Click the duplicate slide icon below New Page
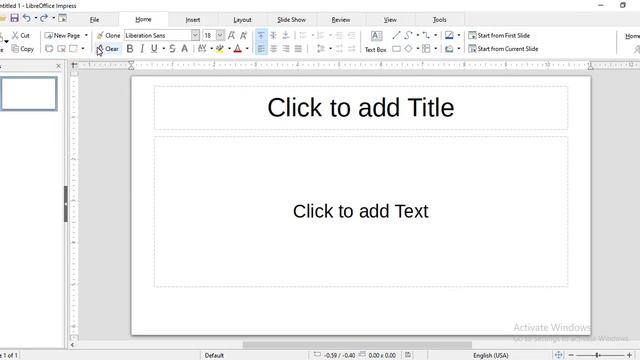640x360 pixels. coord(49,49)
